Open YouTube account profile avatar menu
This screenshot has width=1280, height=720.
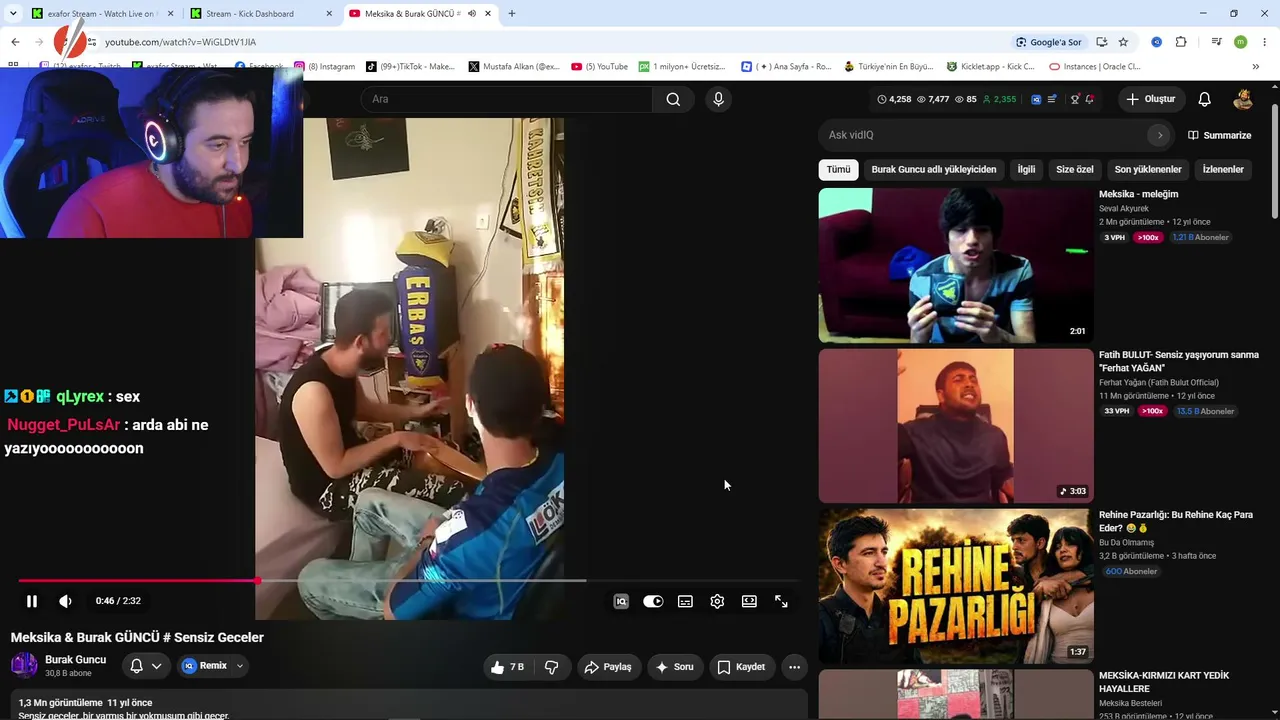1243,99
